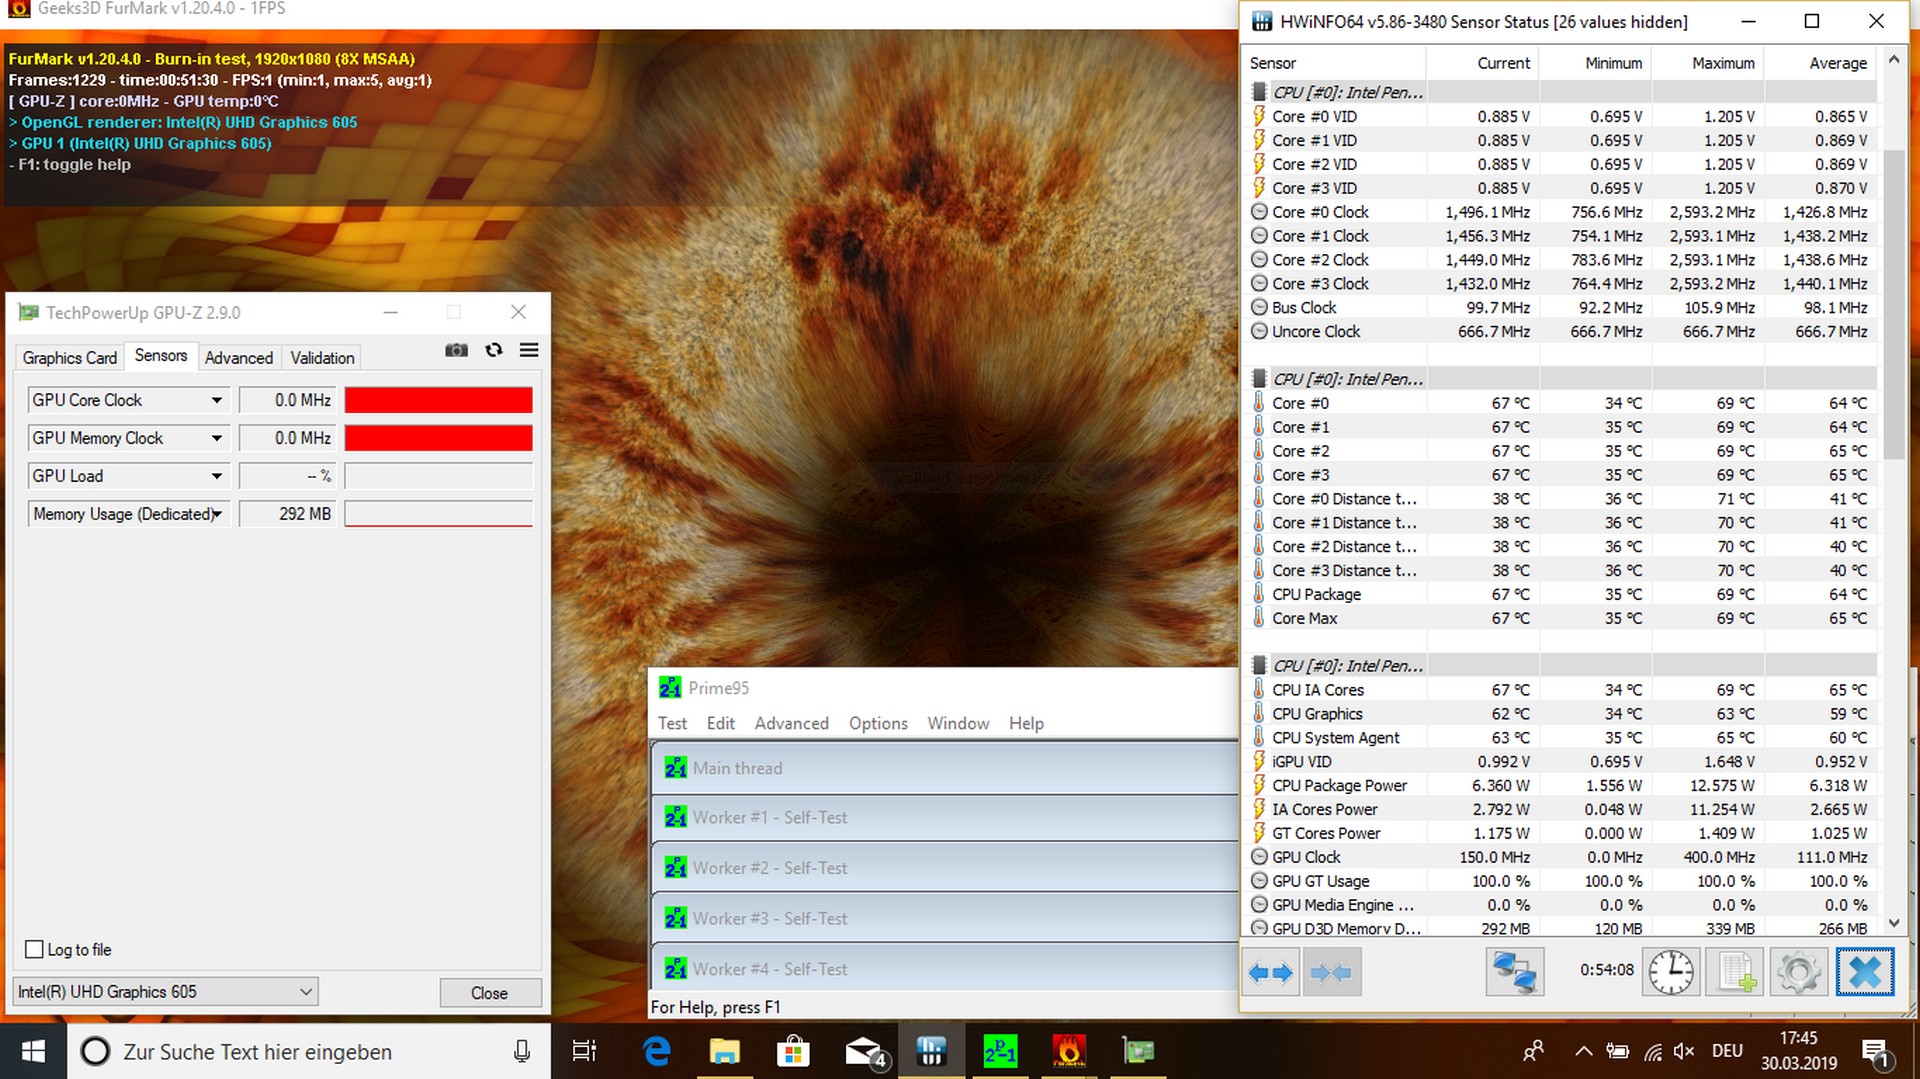
Task: Click the Cortana microphone icon
Action: (x=522, y=1051)
